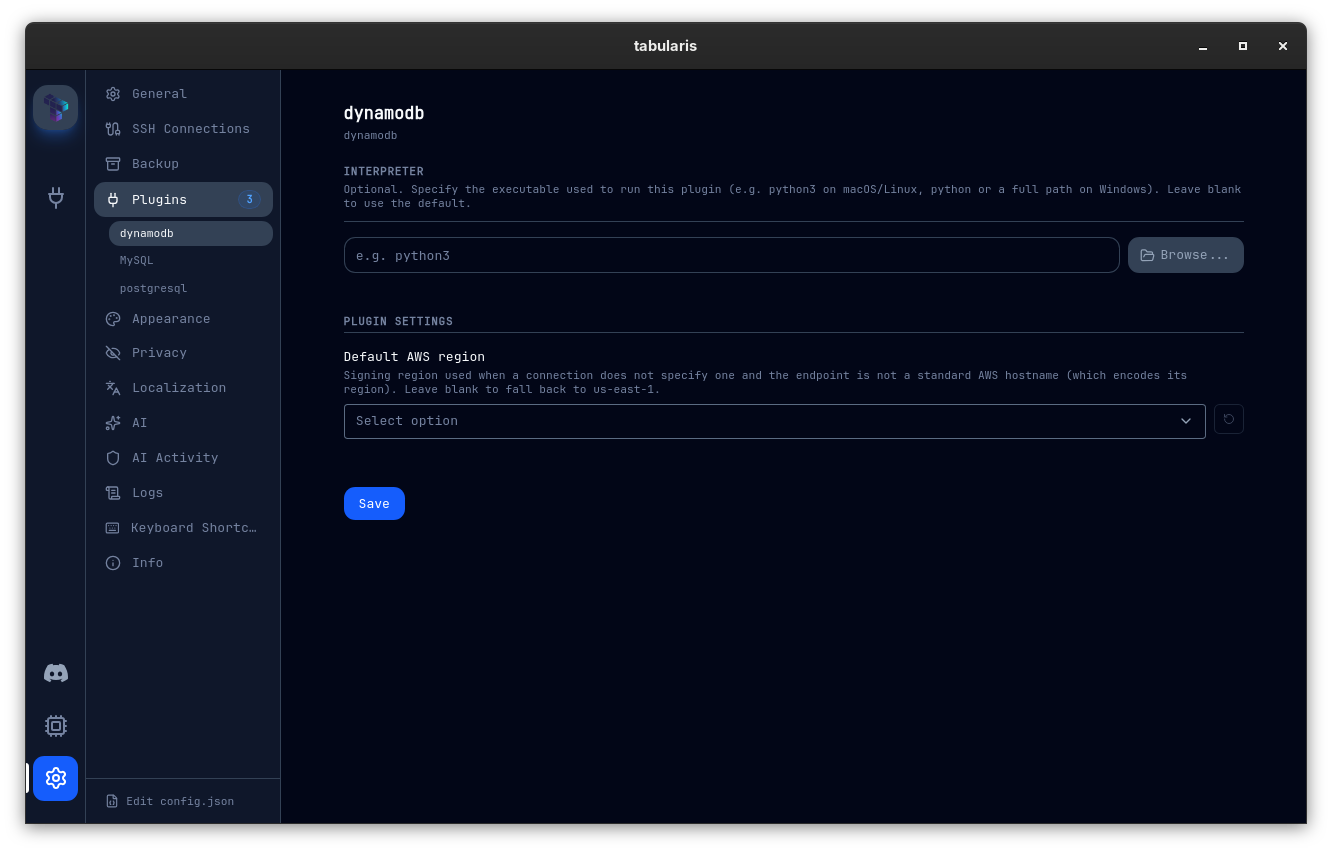Viewport: 1332px width, 852px height.
Task: Click the Info circle icon
Action: coord(113,563)
